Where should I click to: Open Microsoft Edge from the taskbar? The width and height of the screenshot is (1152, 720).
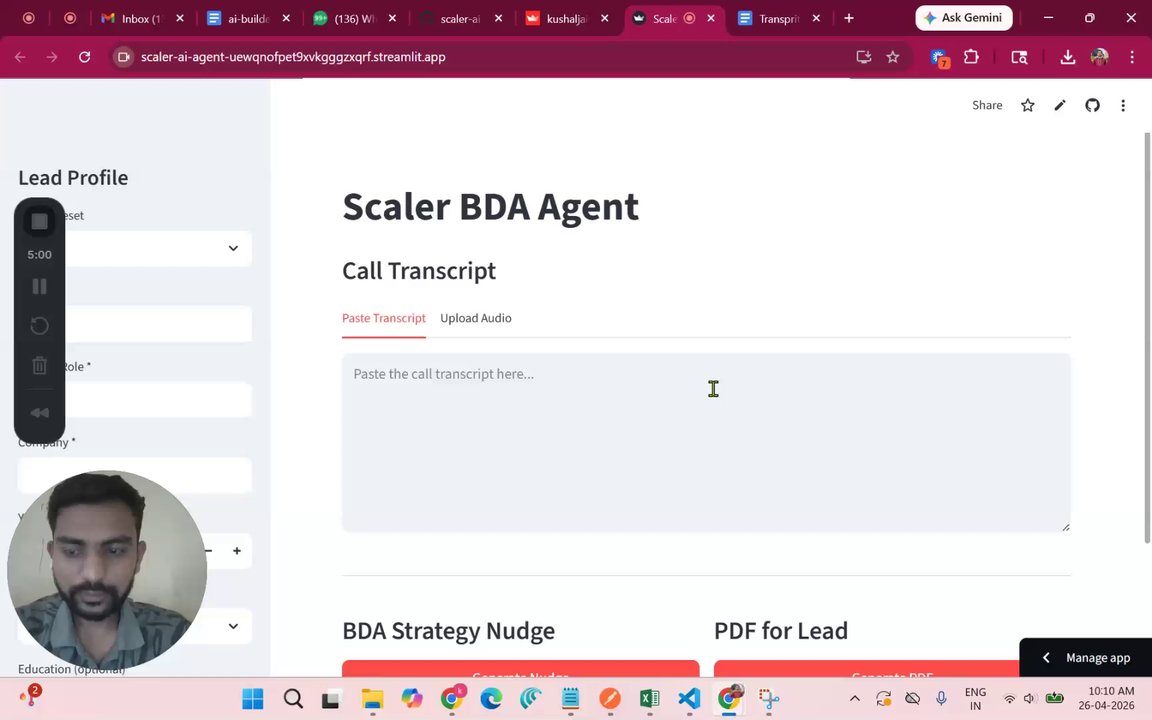pos(491,698)
